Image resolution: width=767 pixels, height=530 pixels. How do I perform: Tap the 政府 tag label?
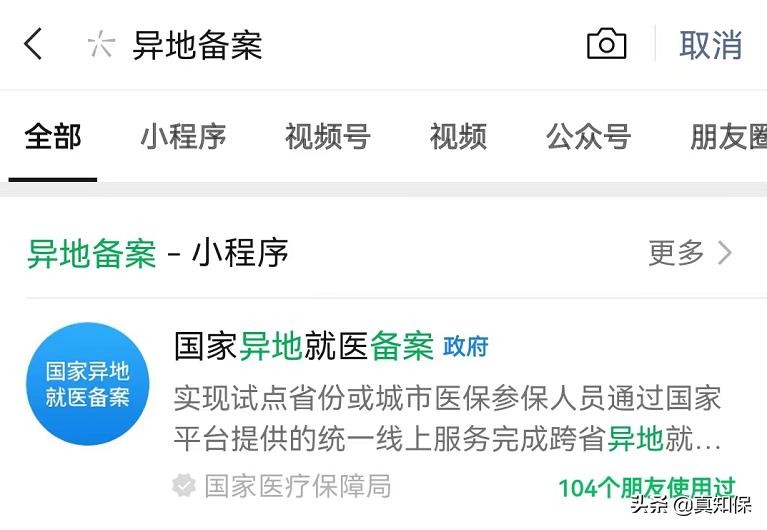[x=466, y=346]
